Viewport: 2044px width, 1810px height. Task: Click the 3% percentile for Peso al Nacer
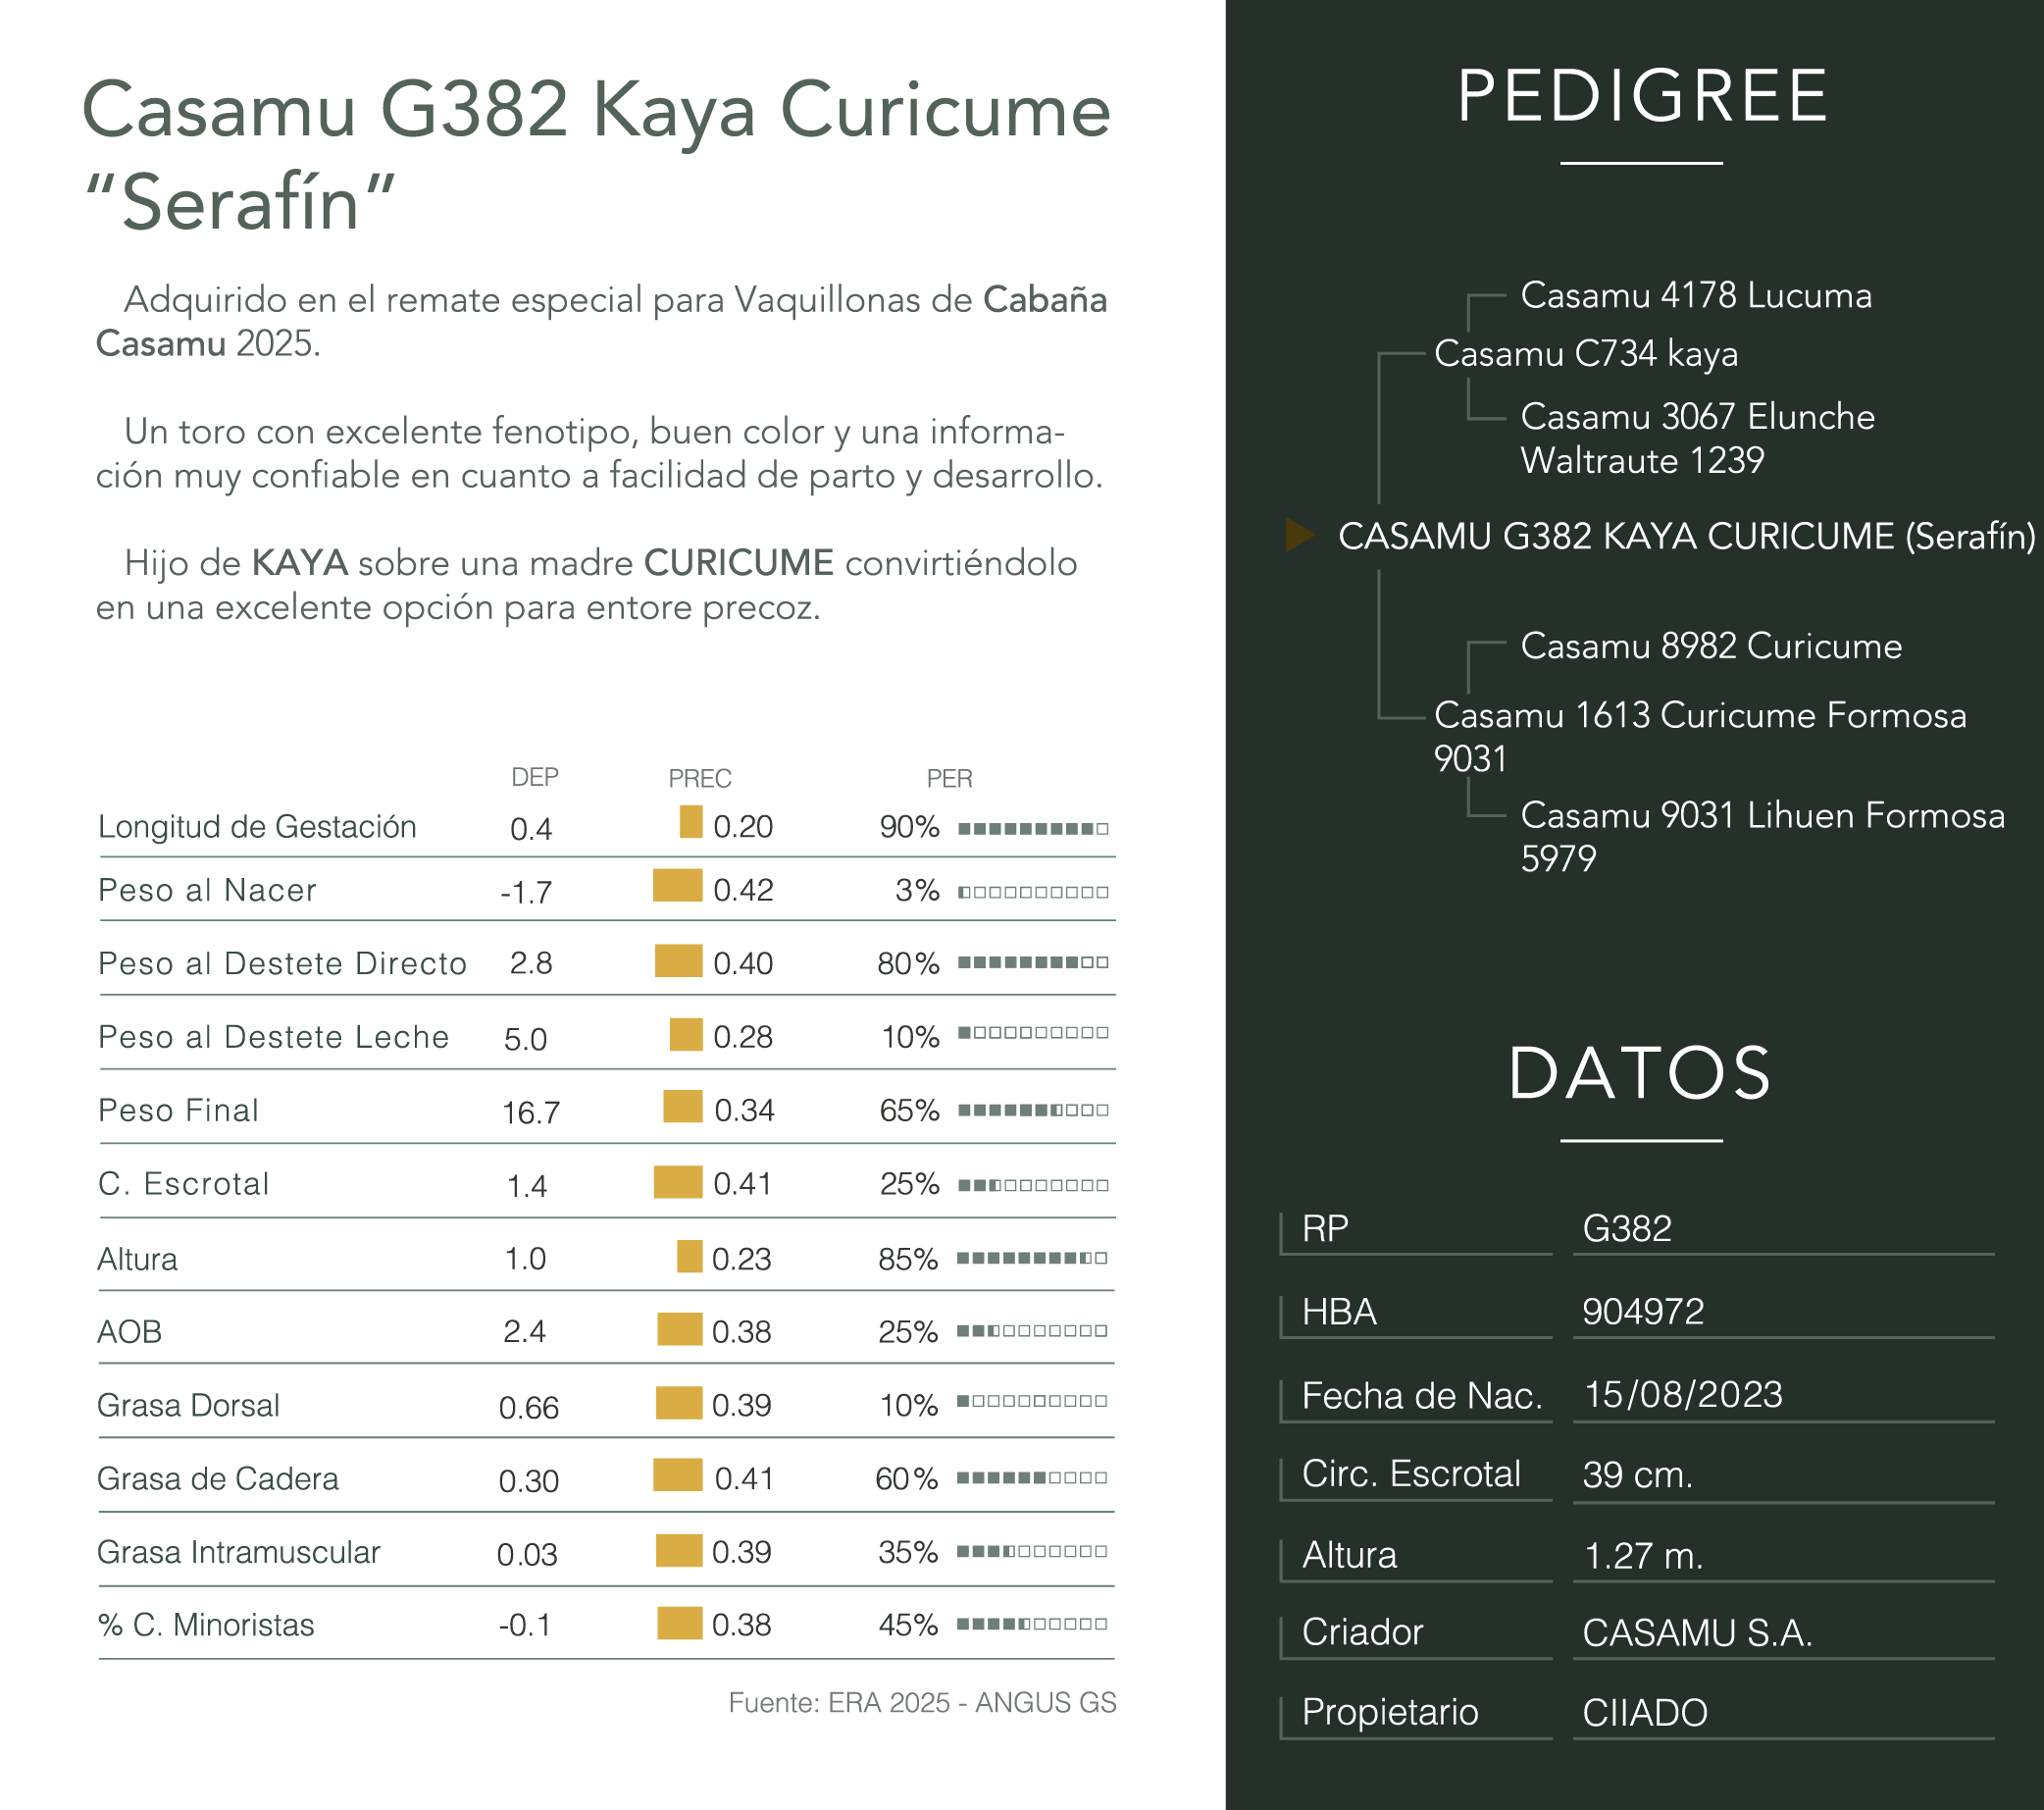917,890
